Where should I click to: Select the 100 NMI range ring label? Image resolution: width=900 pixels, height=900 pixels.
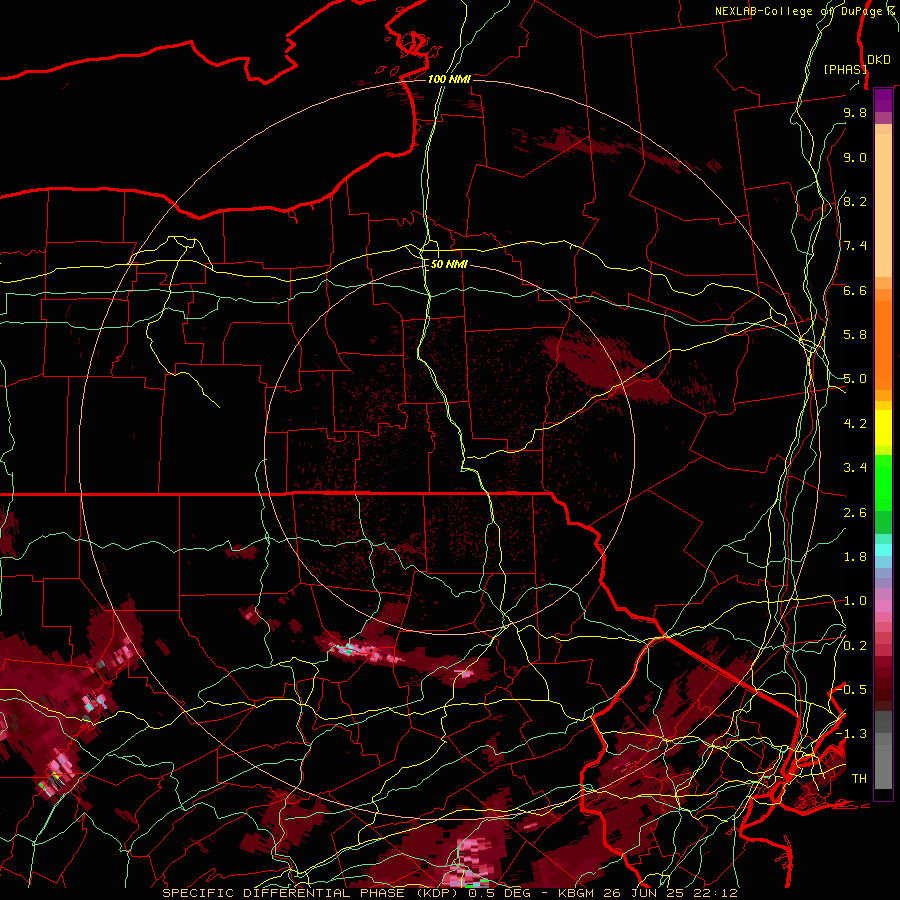click(449, 79)
